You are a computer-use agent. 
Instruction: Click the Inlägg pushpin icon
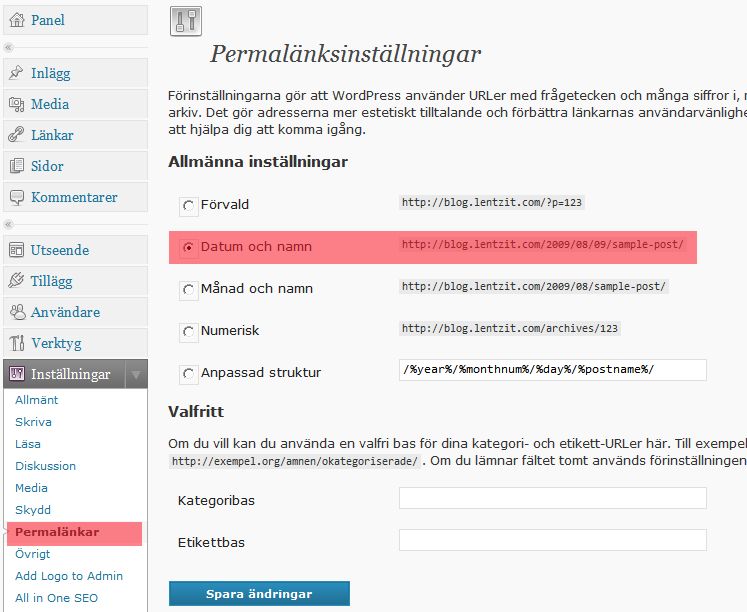click(x=16, y=73)
